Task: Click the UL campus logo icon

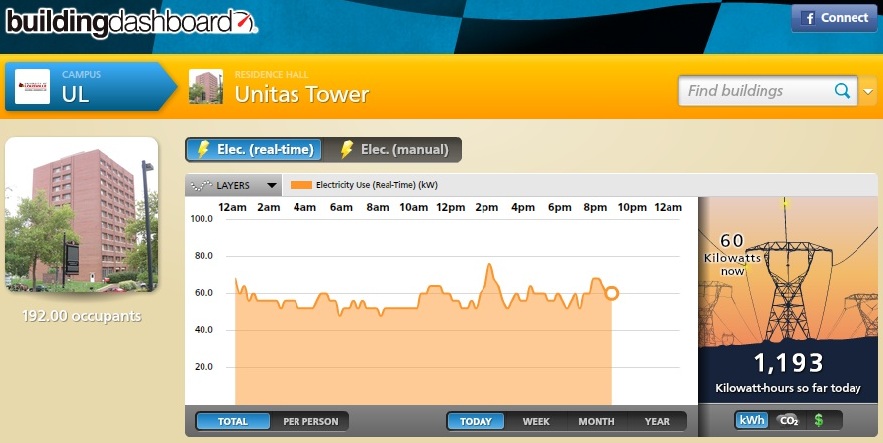Action: (32, 87)
